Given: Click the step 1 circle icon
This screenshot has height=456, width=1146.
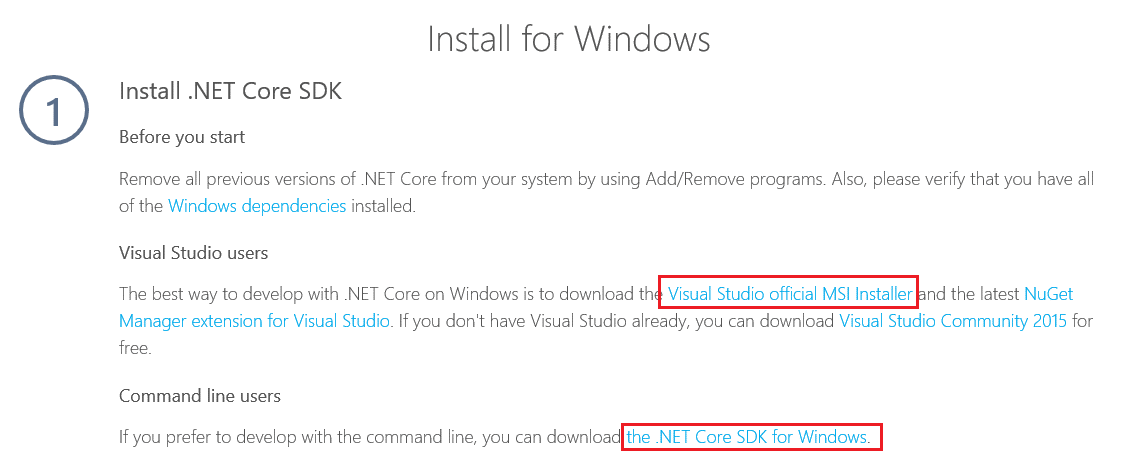Looking at the screenshot, I should click(53, 112).
